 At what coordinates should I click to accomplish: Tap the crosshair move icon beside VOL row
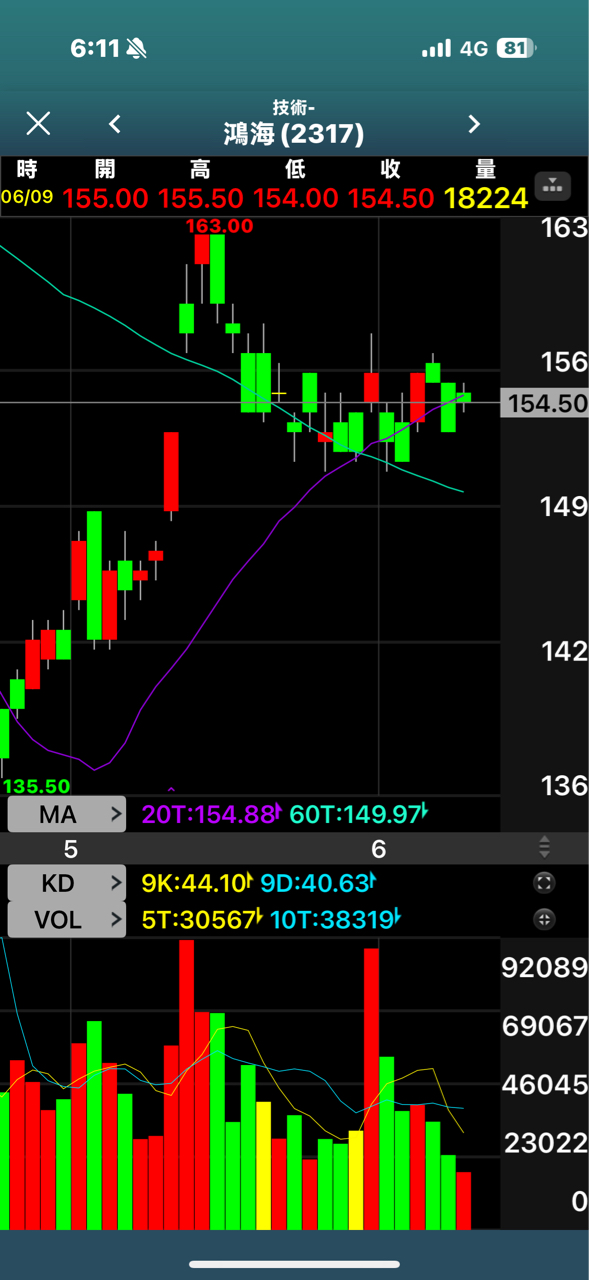[544, 919]
